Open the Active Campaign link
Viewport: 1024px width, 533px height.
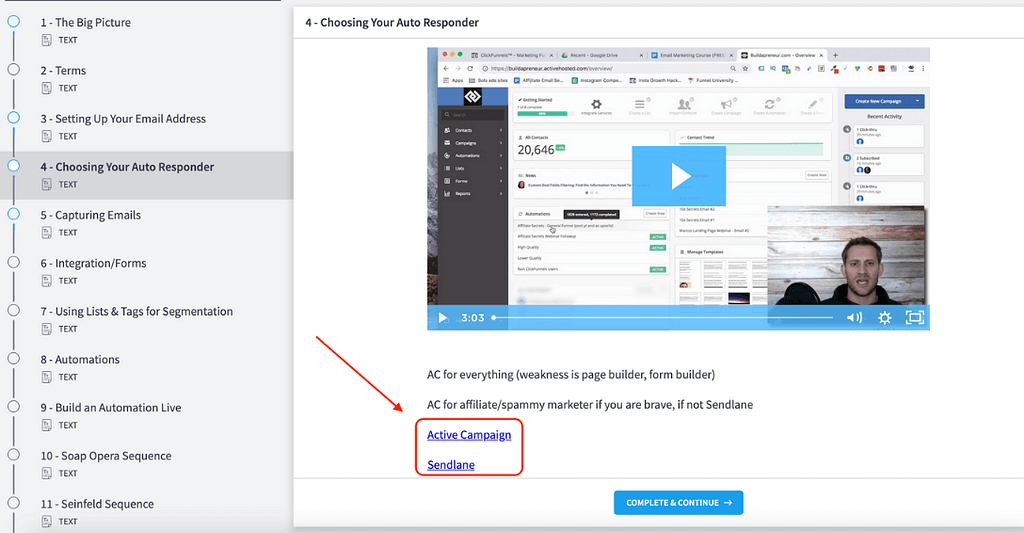(469, 435)
